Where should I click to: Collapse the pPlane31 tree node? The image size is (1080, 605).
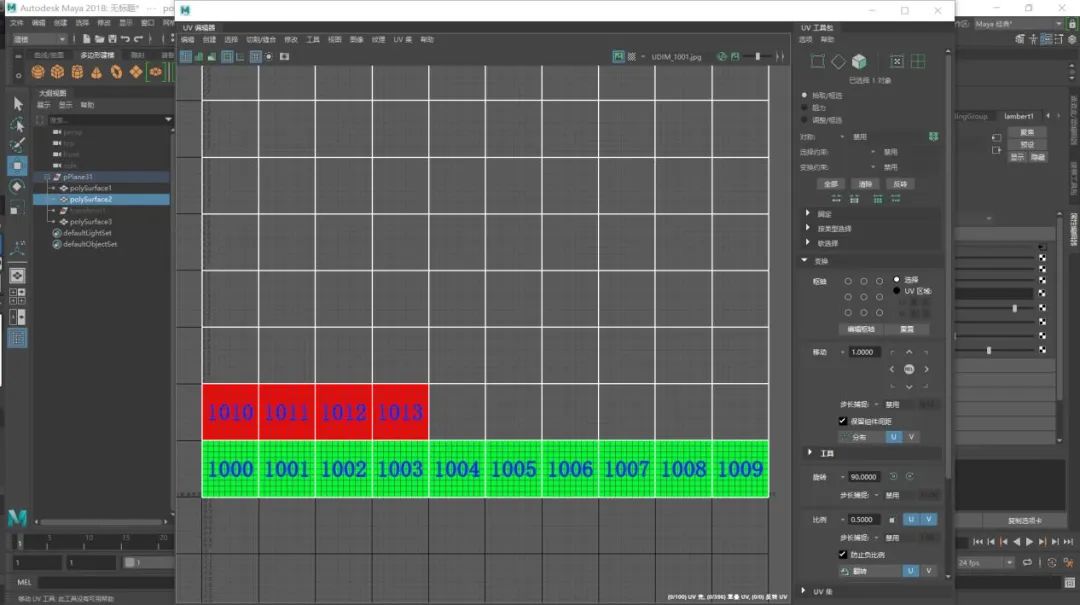[x=47, y=177]
